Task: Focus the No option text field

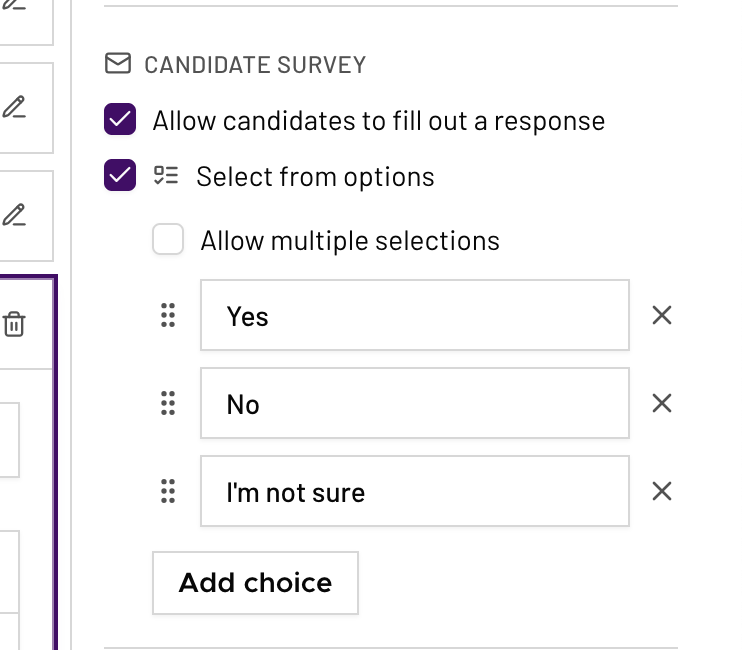Action: 414,404
